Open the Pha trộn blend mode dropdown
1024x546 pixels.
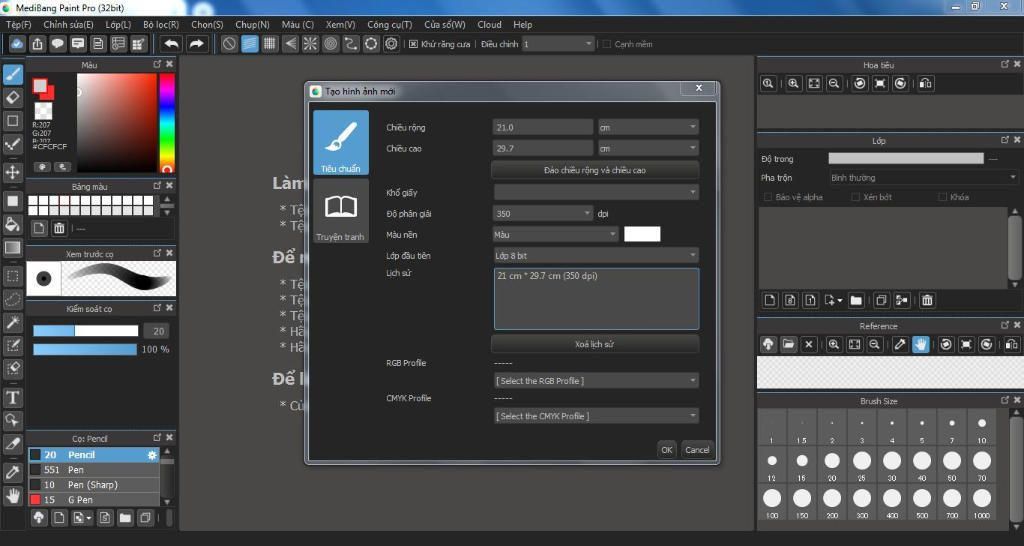(x=923, y=178)
